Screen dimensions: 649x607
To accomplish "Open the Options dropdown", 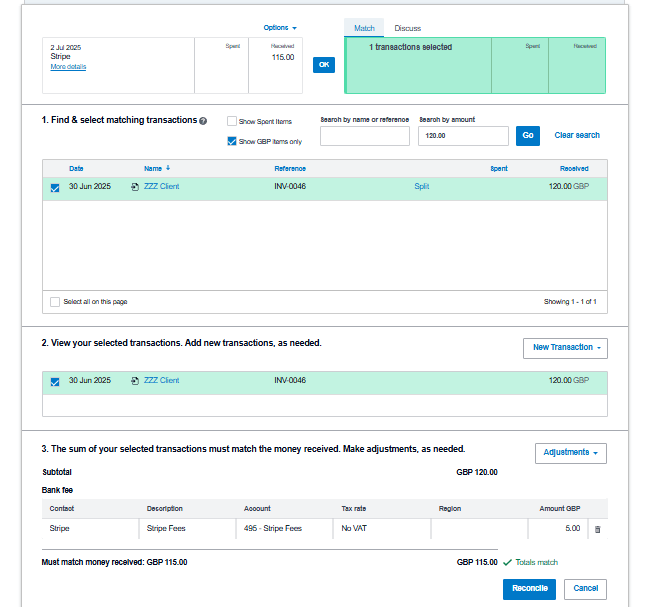I will pos(280,28).
